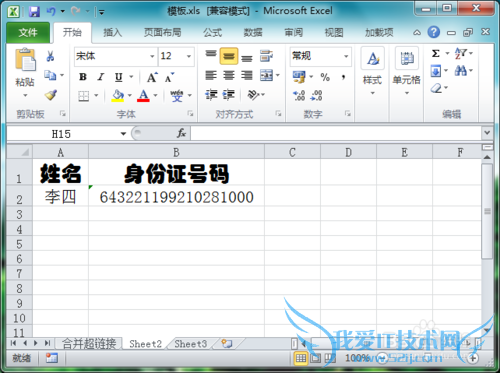Expand the 样式 styles dropdown
Image resolution: width=500 pixels, height=373 pixels.
point(372,93)
